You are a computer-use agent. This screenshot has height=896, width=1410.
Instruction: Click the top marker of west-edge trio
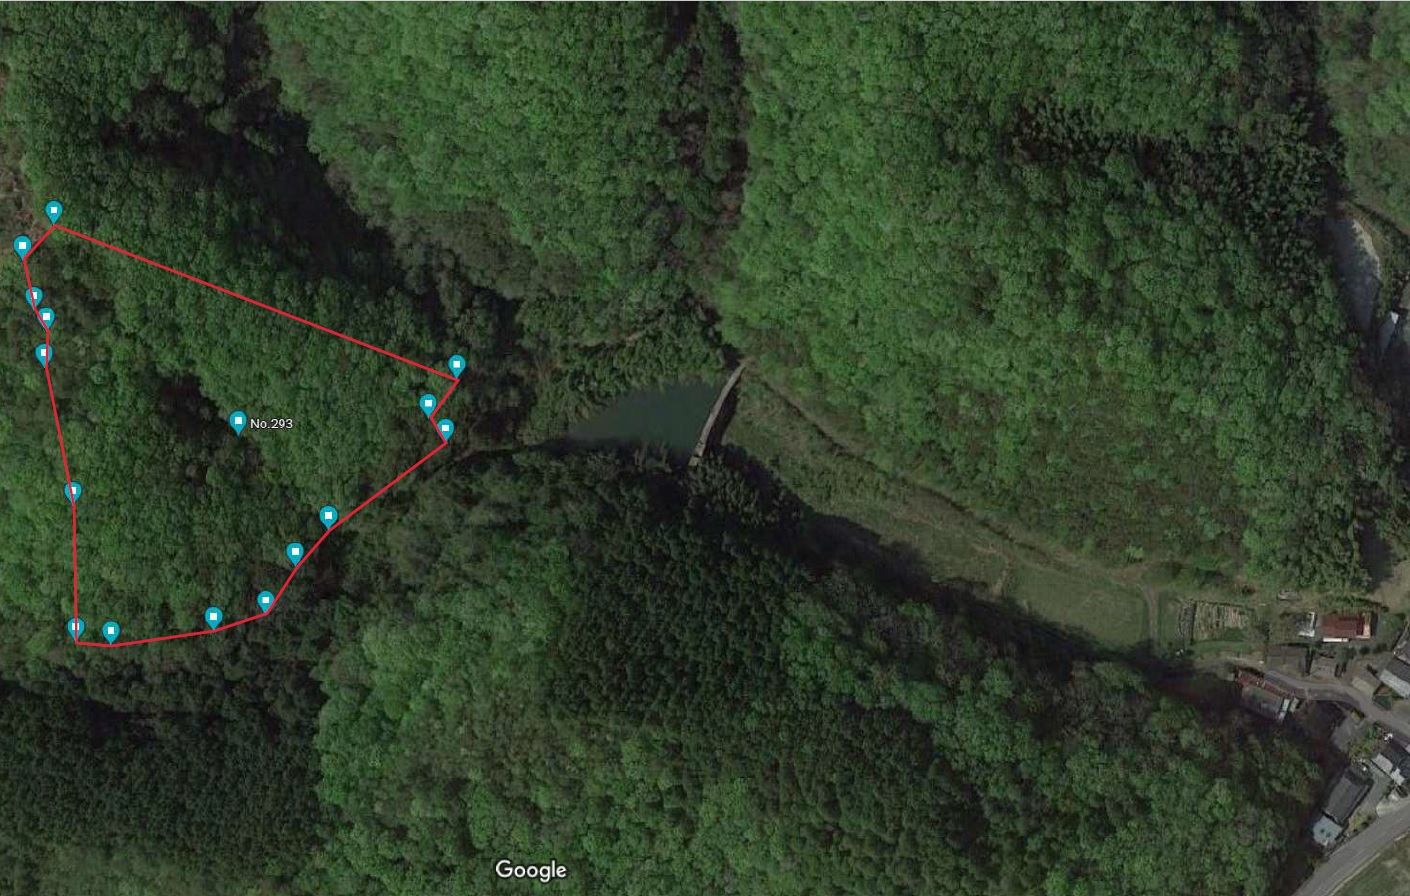34,297
